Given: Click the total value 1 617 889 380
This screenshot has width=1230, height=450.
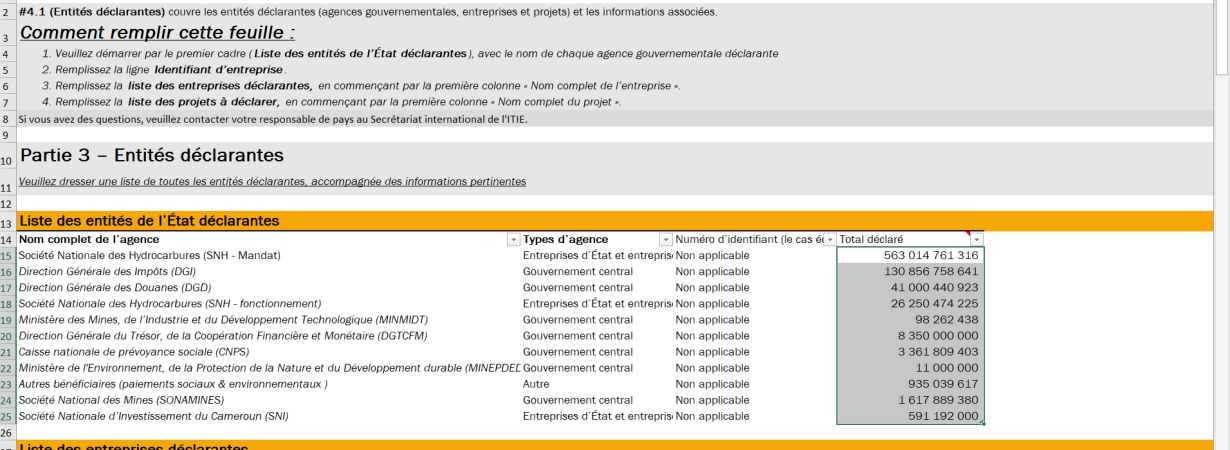Looking at the screenshot, I should coord(910,400).
